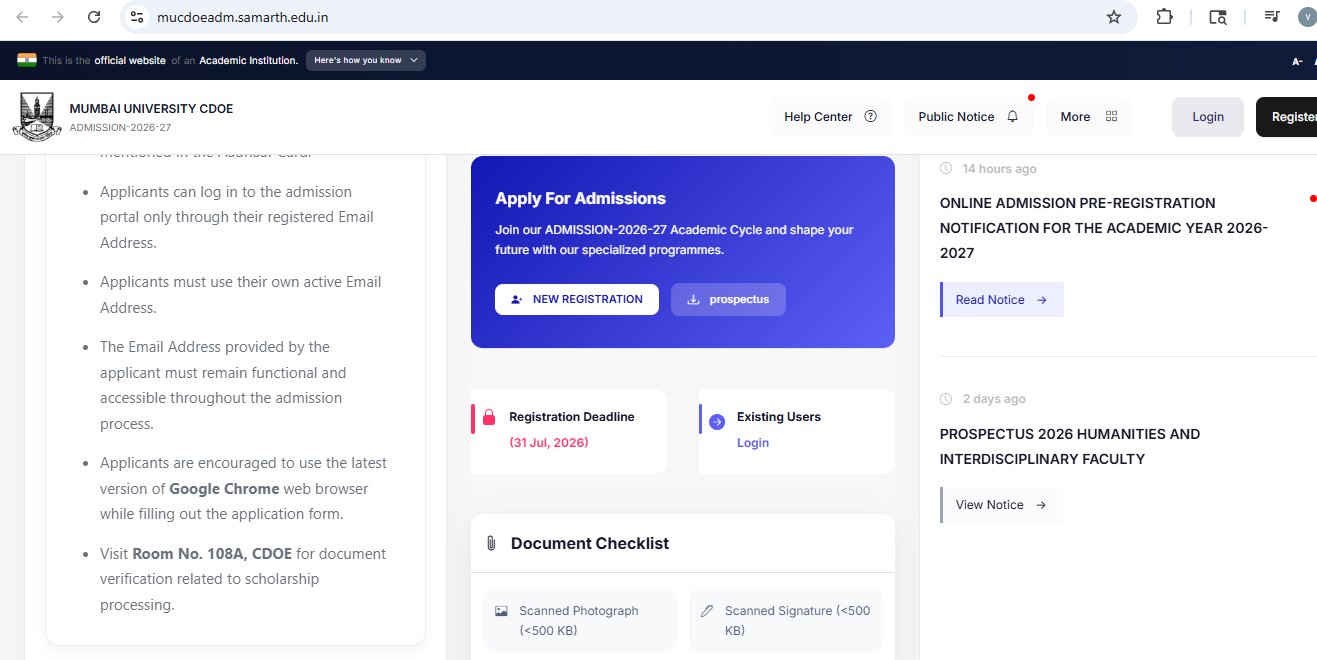Click the Mumbai University crest logo
The image size is (1317, 660).
[x=37, y=116]
